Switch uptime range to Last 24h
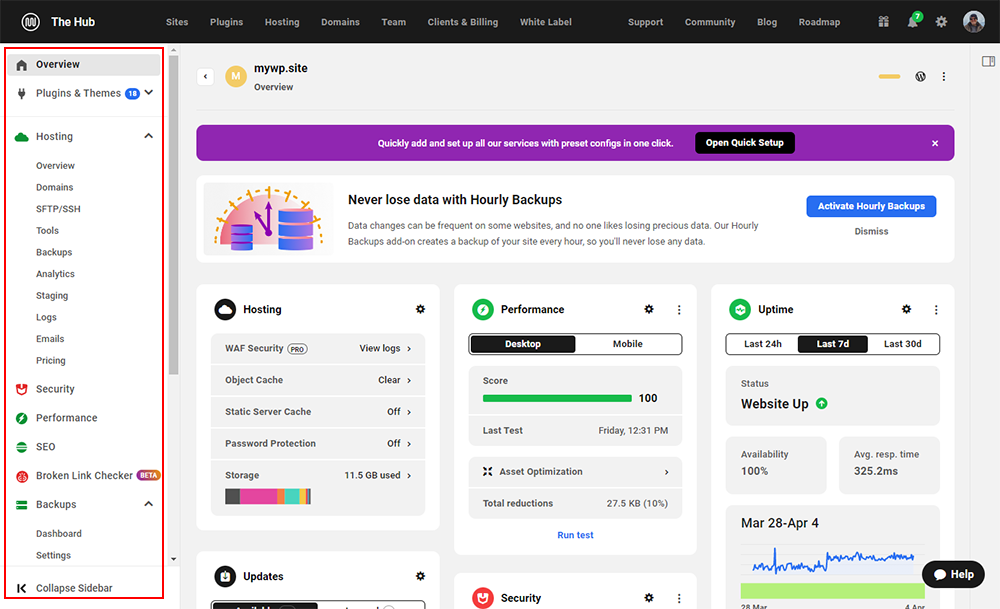Screen dimensions: 1000x609 (763, 344)
